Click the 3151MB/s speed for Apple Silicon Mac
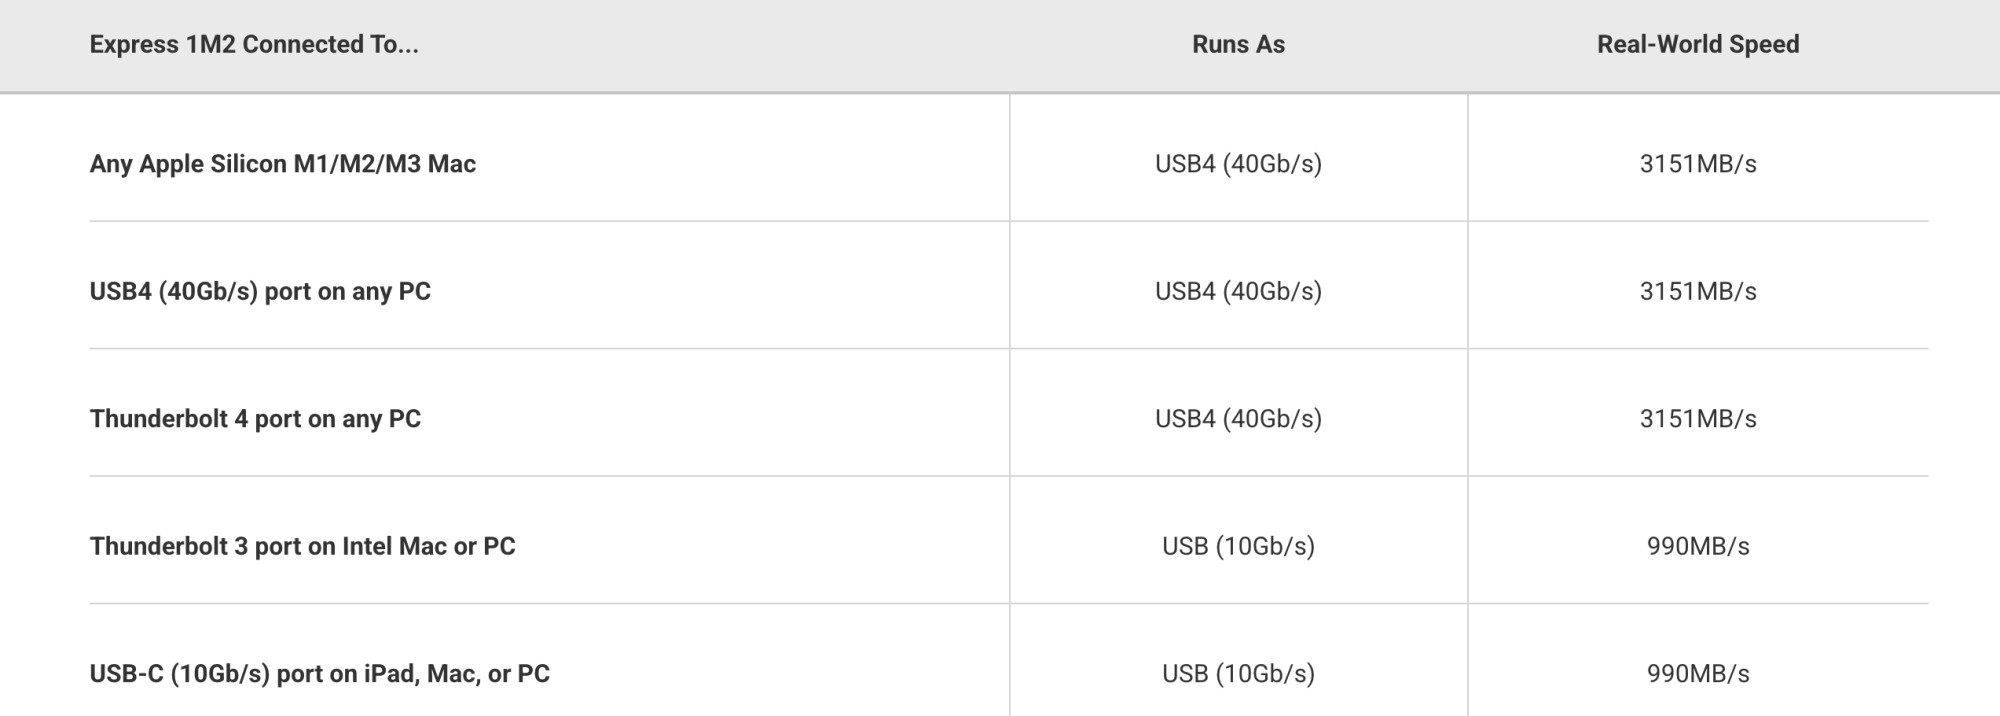 [1697, 164]
